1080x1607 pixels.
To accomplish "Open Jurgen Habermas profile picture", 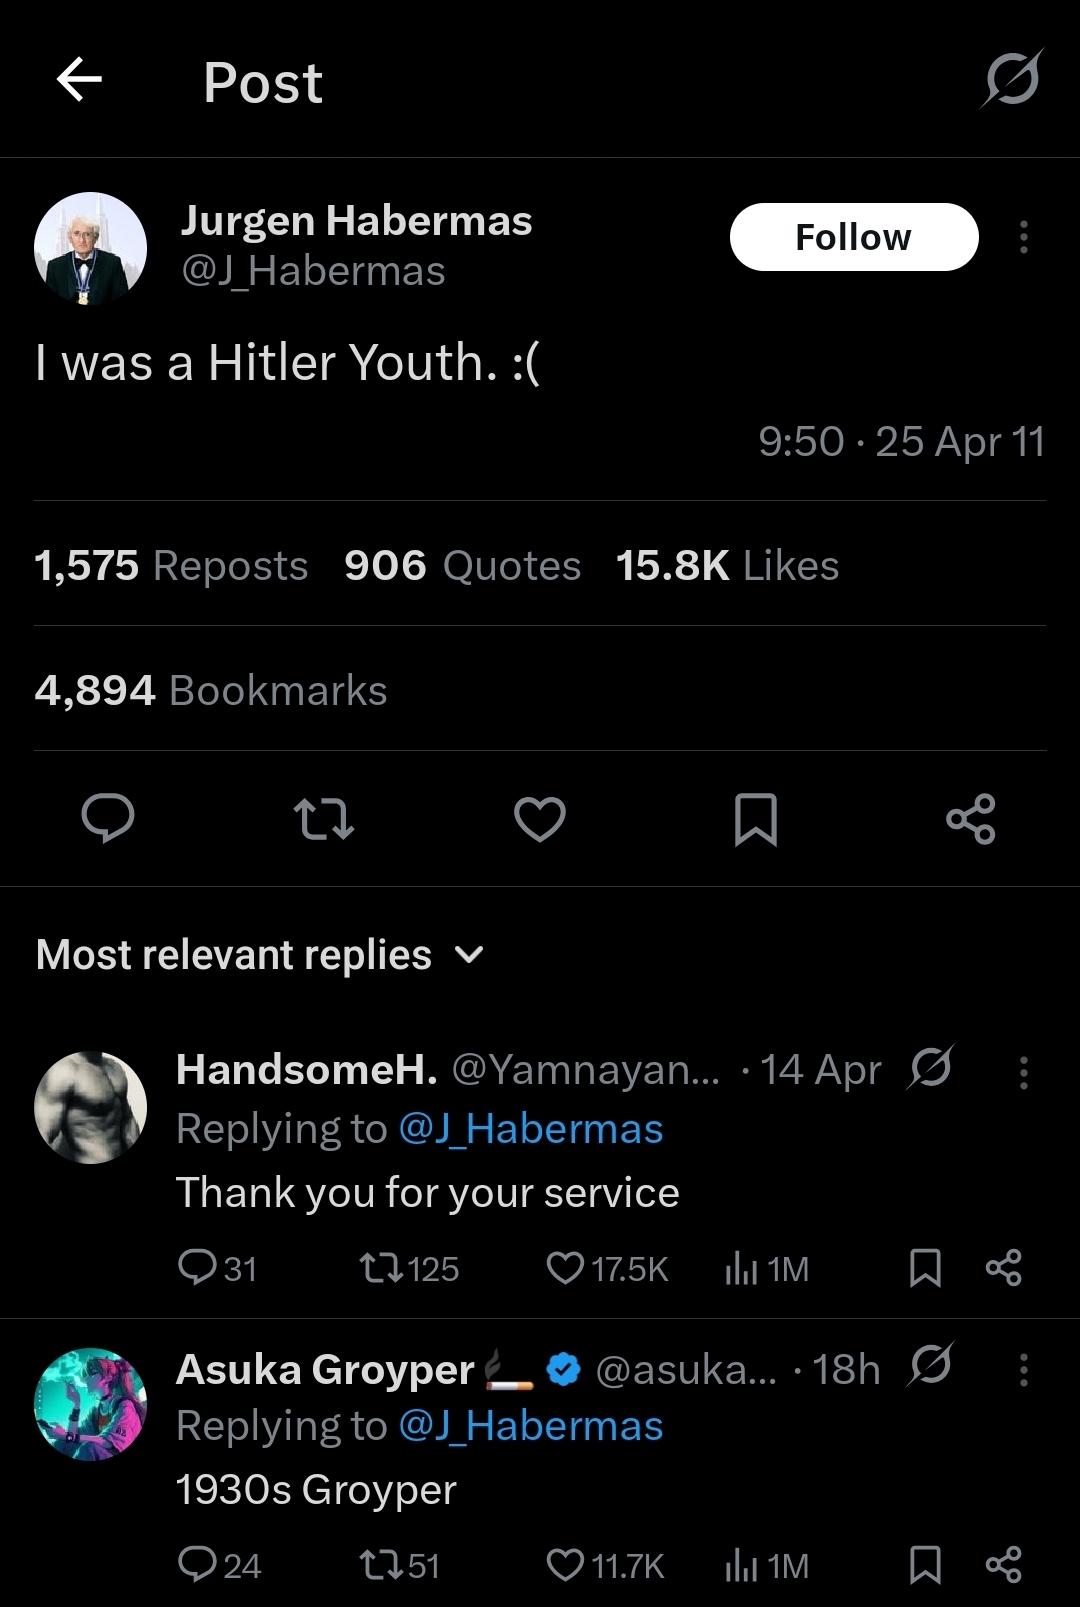I will click(x=90, y=248).
